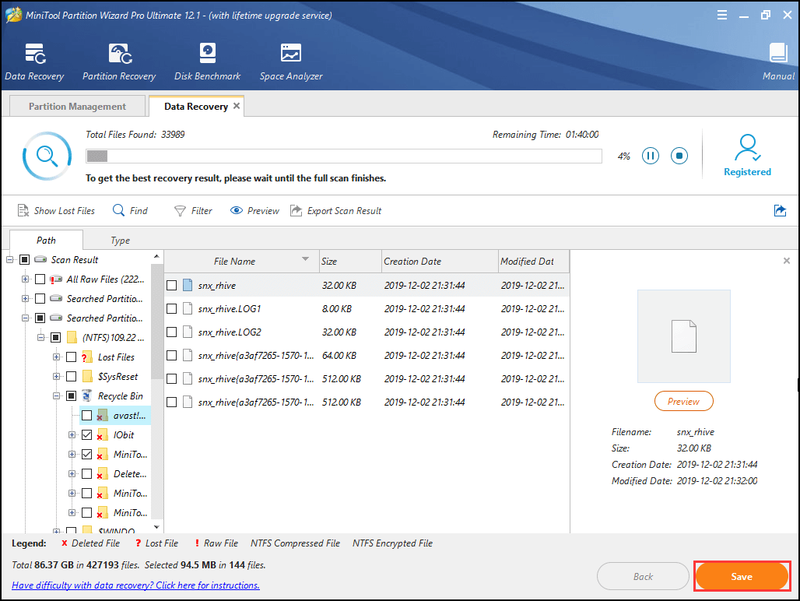This screenshot has width=800, height=601.
Task: Stop the scan with the stop button
Action: pos(679,156)
